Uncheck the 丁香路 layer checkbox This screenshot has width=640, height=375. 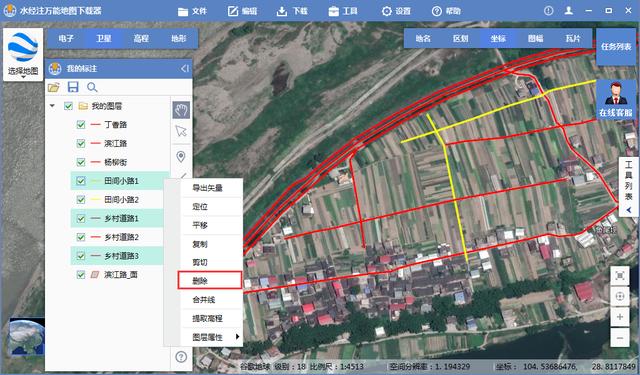click(x=81, y=124)
